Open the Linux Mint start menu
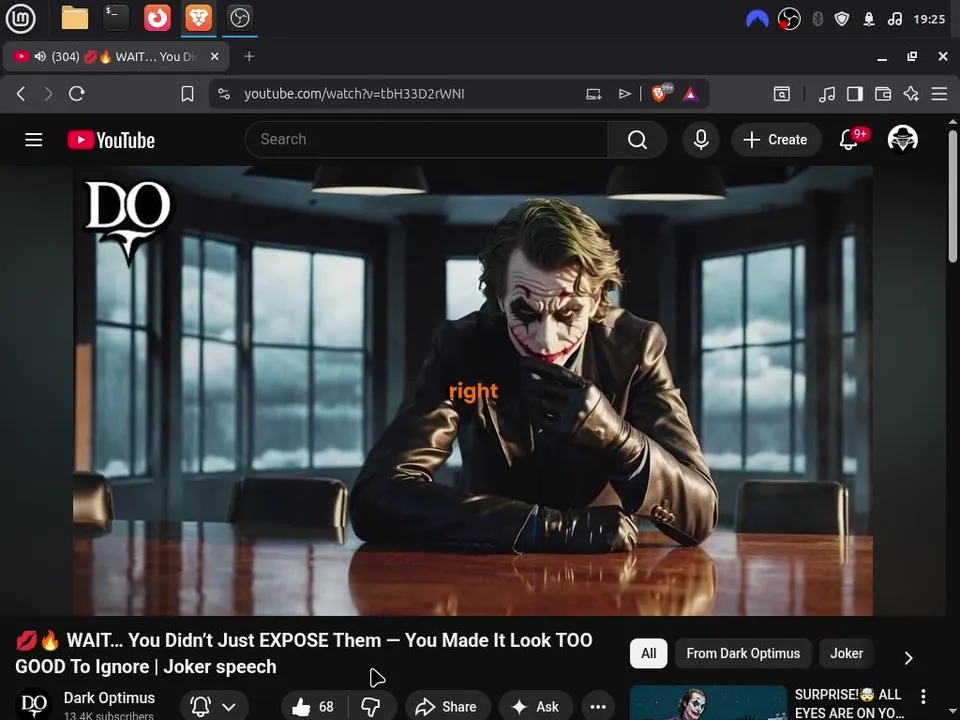This screenshot has width=960, height=720. [x=20, y=18]
